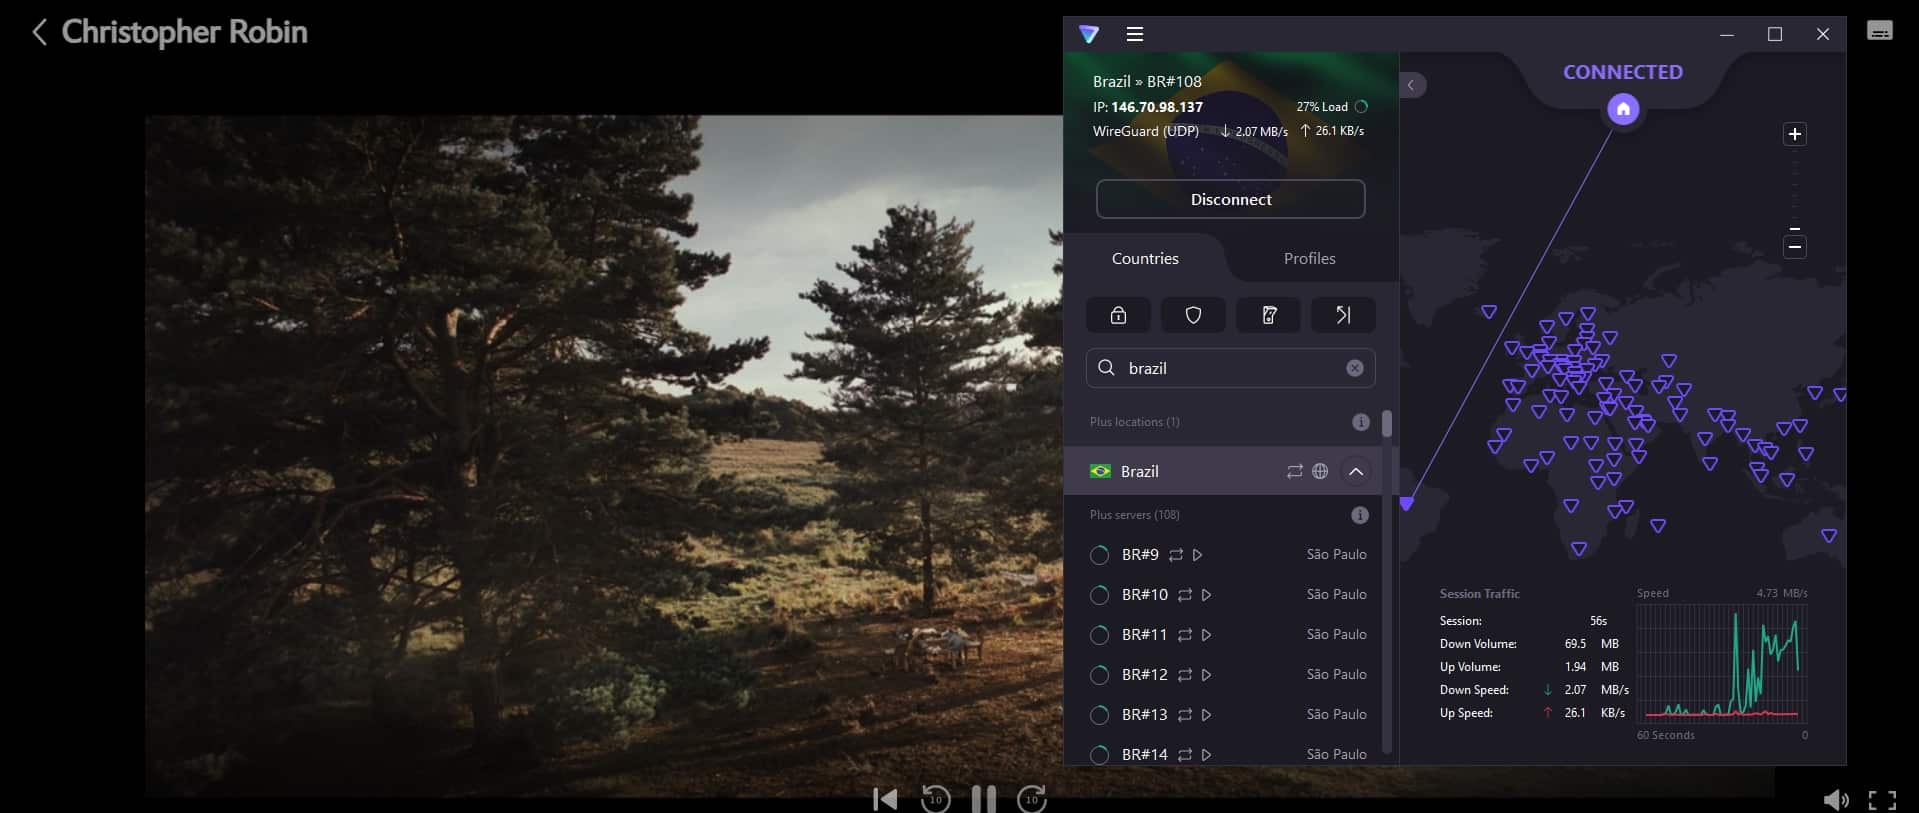Click the Proton VPN logo icon

tap(1089, 34)
